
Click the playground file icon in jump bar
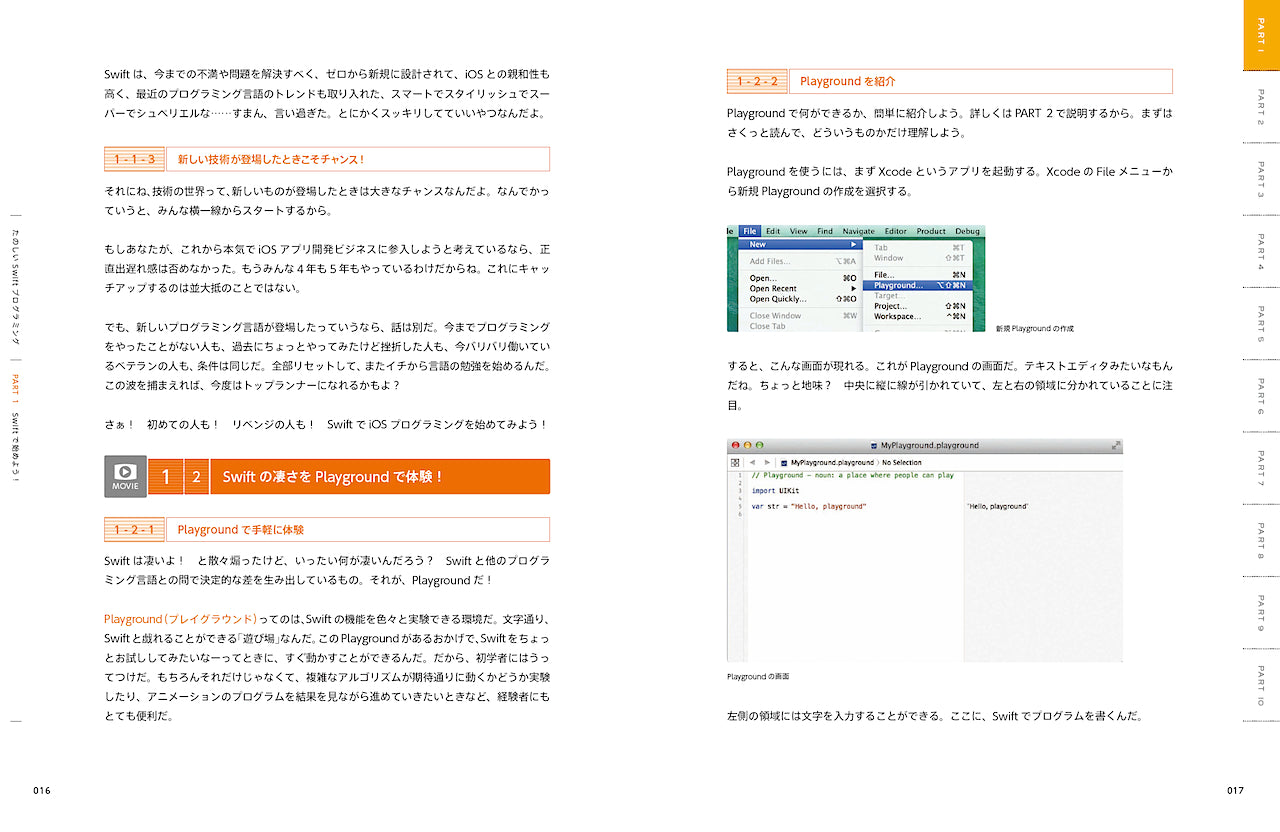pos(785,463)
